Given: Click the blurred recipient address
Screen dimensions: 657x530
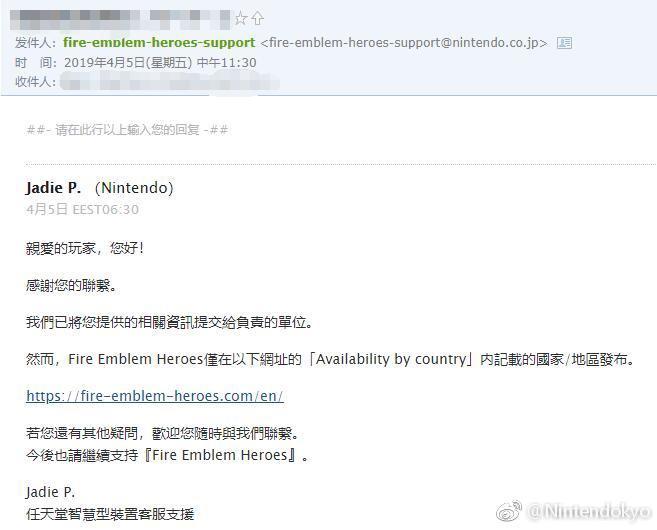Looking at the screenshot, I should point(170,81).
